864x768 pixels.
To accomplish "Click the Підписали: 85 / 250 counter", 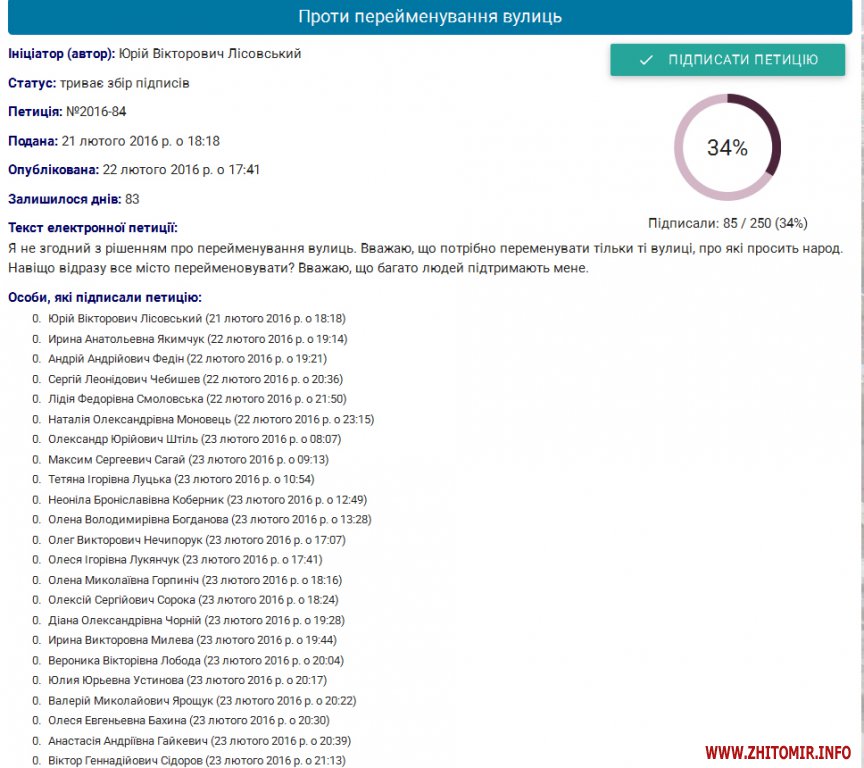I will click(x=727, y=223).
